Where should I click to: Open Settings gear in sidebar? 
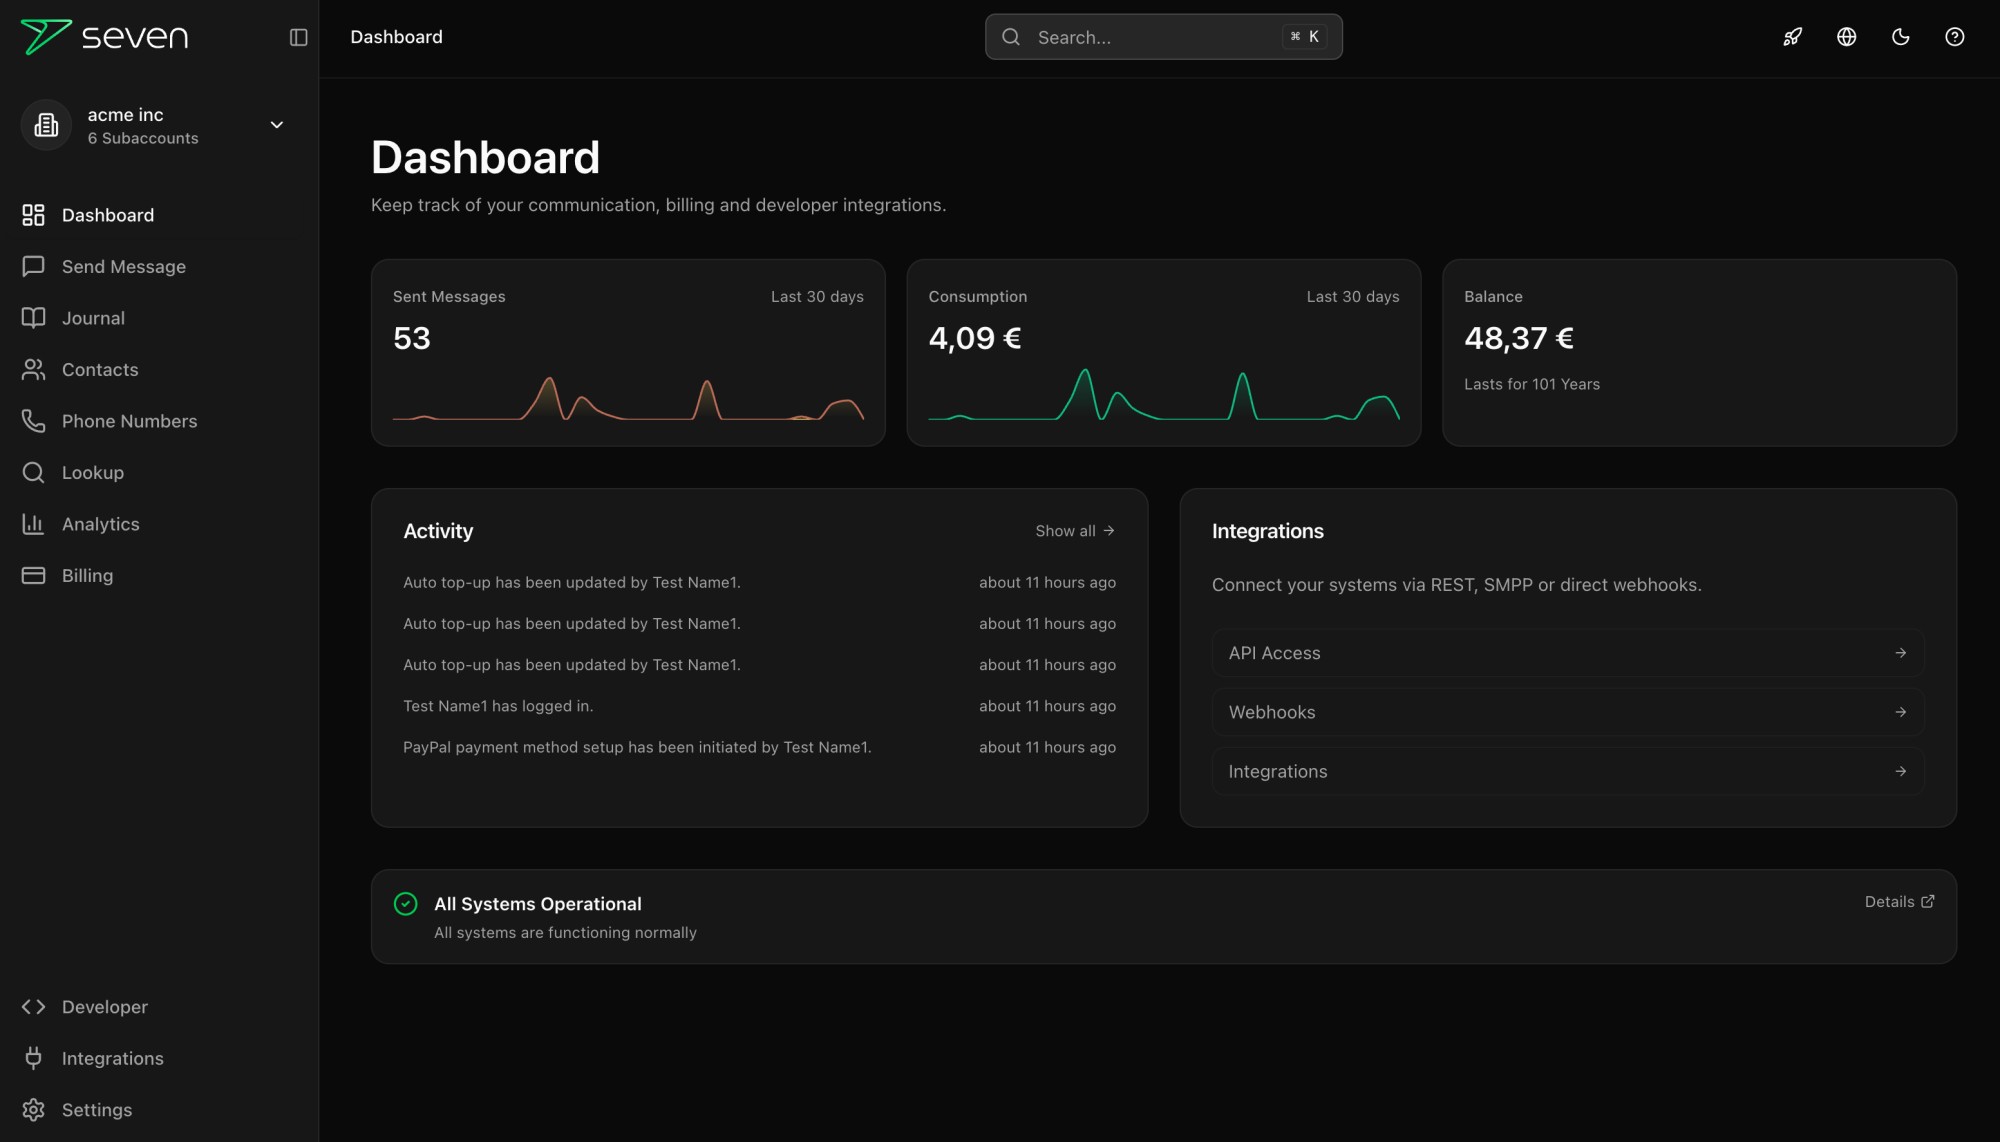[x=33, y=1110]
